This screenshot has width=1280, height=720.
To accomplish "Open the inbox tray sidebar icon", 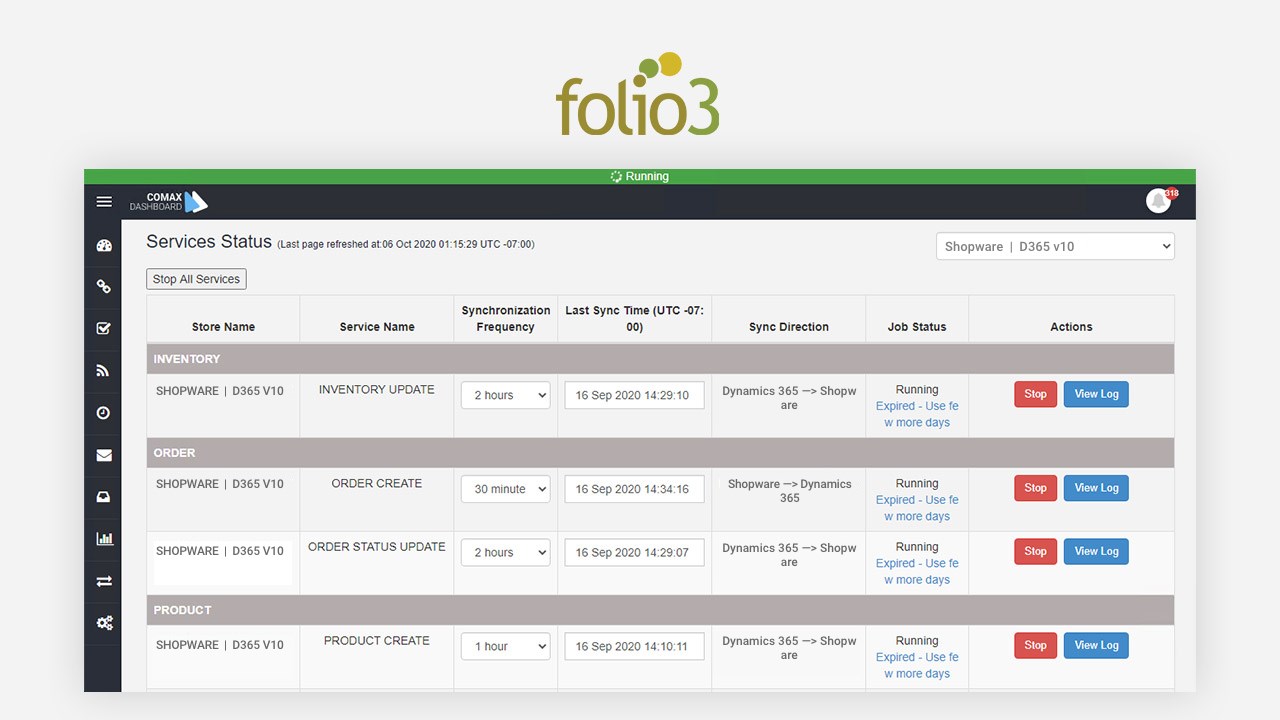I will [104, 497].
